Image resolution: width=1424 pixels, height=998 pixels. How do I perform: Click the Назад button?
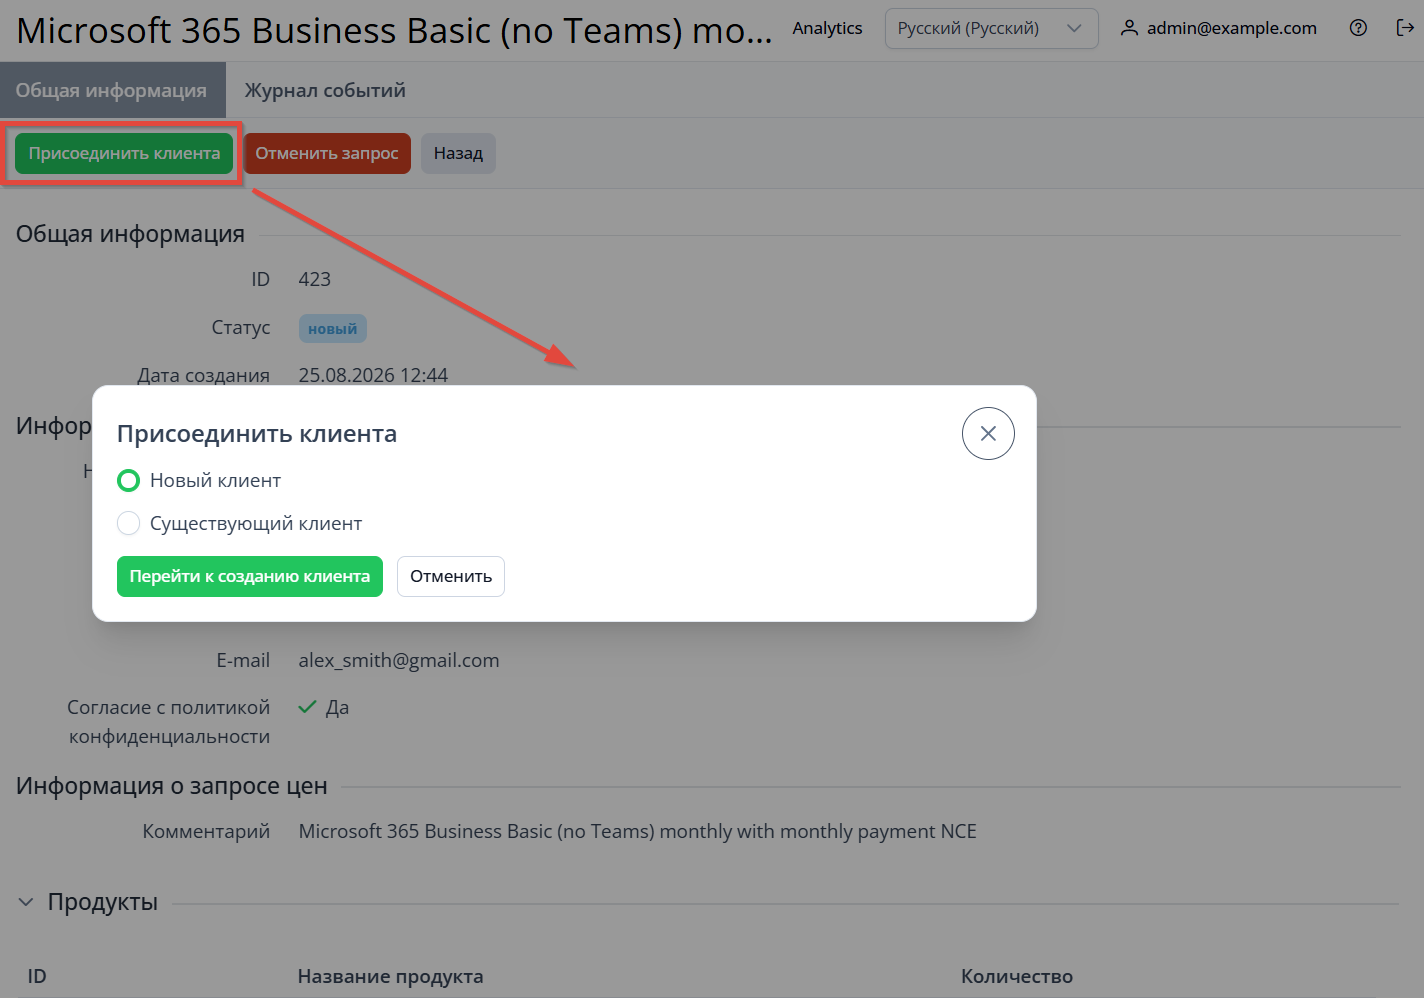458,153
